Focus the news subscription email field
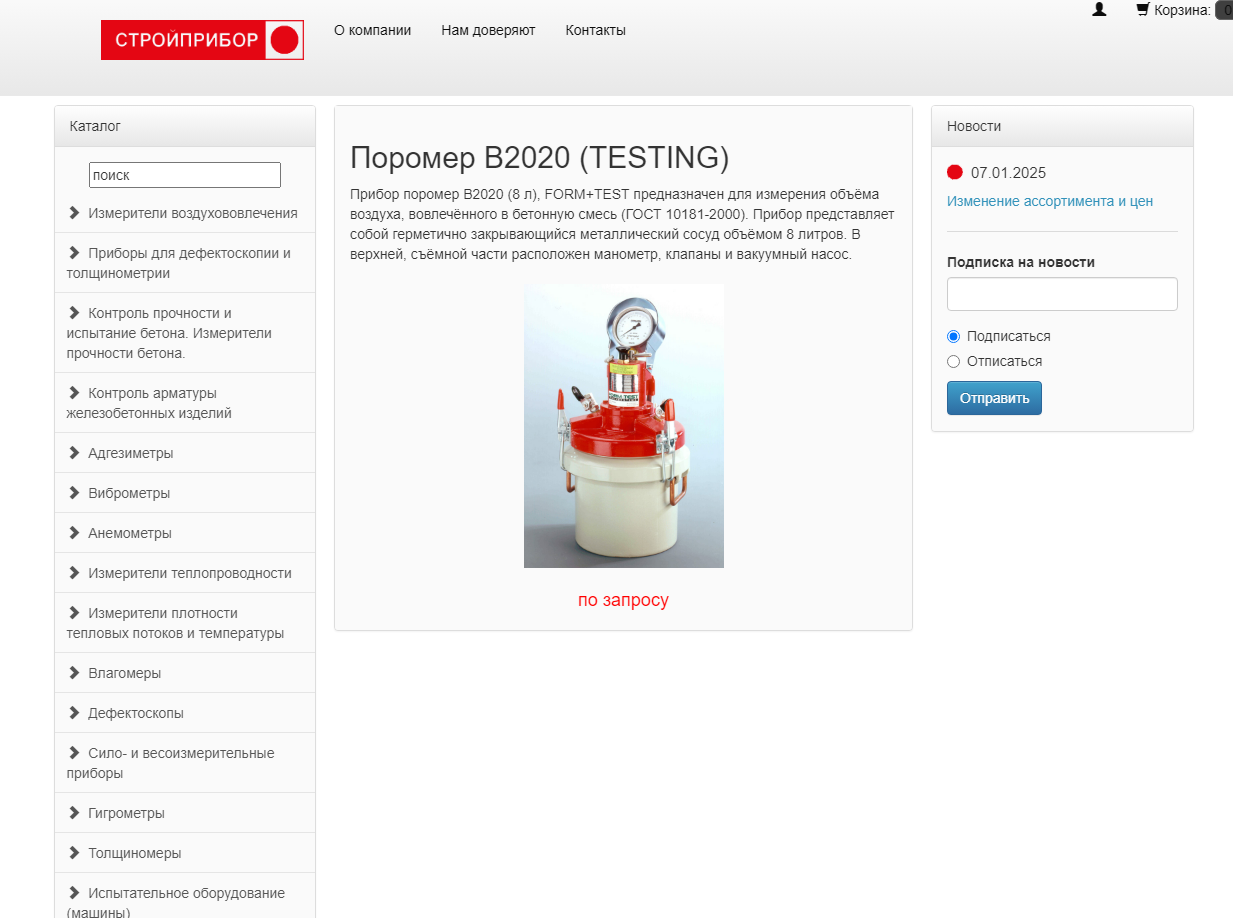This screenshot has height=918, width=1233. click(x=1062, y=294)
